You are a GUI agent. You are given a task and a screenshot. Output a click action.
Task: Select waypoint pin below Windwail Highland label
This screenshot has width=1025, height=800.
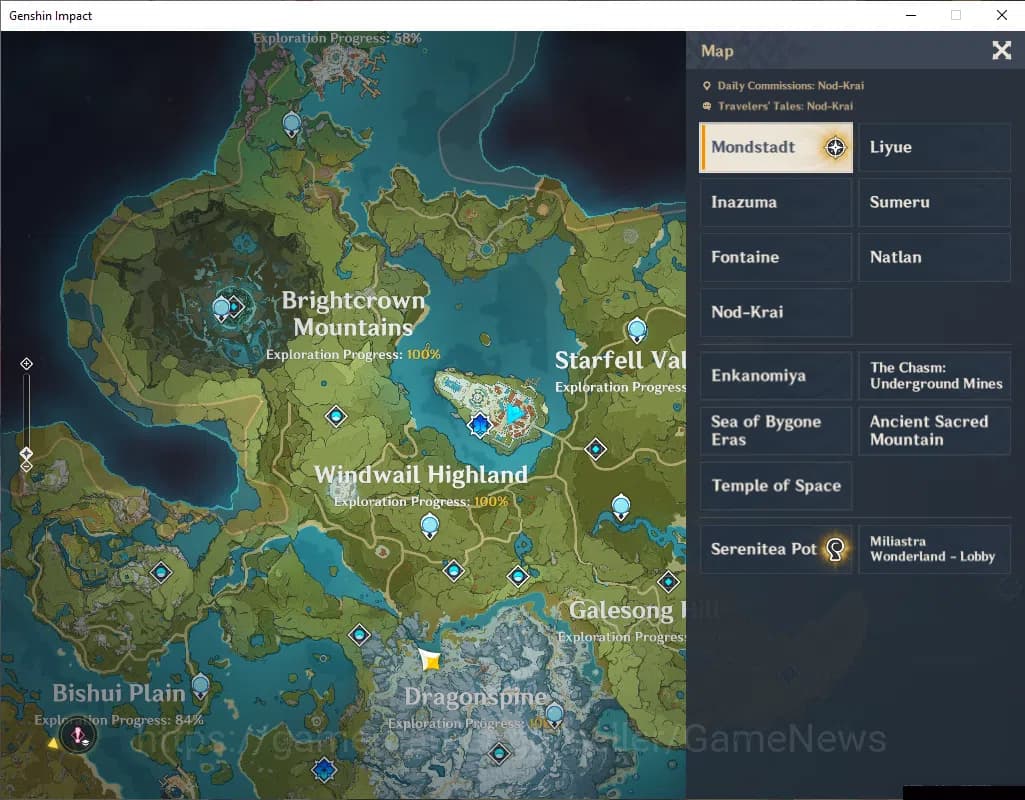pos(430,525)
